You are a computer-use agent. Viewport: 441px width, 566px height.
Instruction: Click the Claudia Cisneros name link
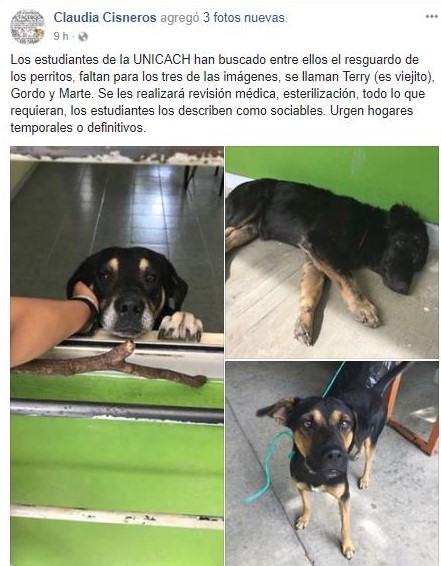click(105, 17)
